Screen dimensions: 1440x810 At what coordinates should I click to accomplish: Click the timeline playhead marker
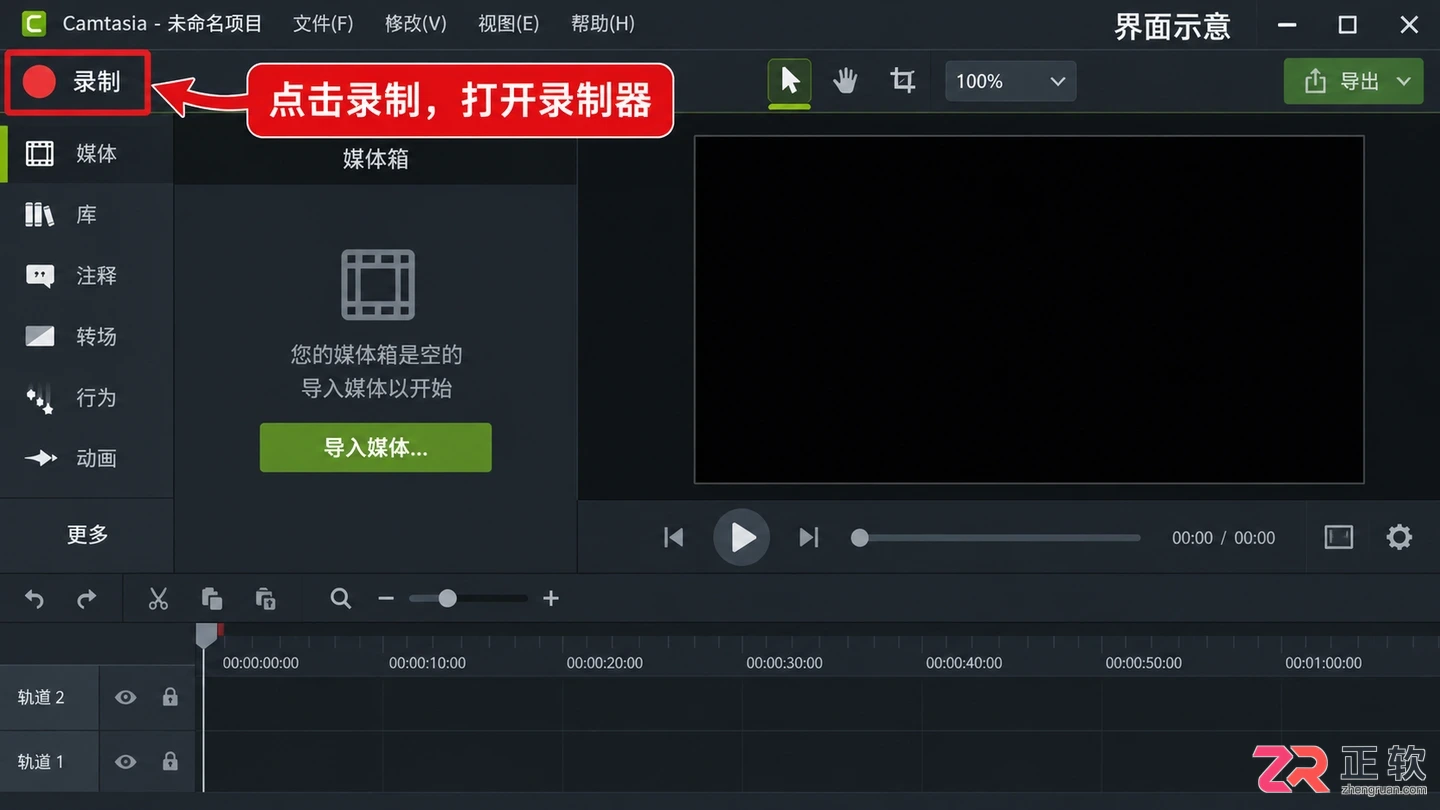(206, 635)
